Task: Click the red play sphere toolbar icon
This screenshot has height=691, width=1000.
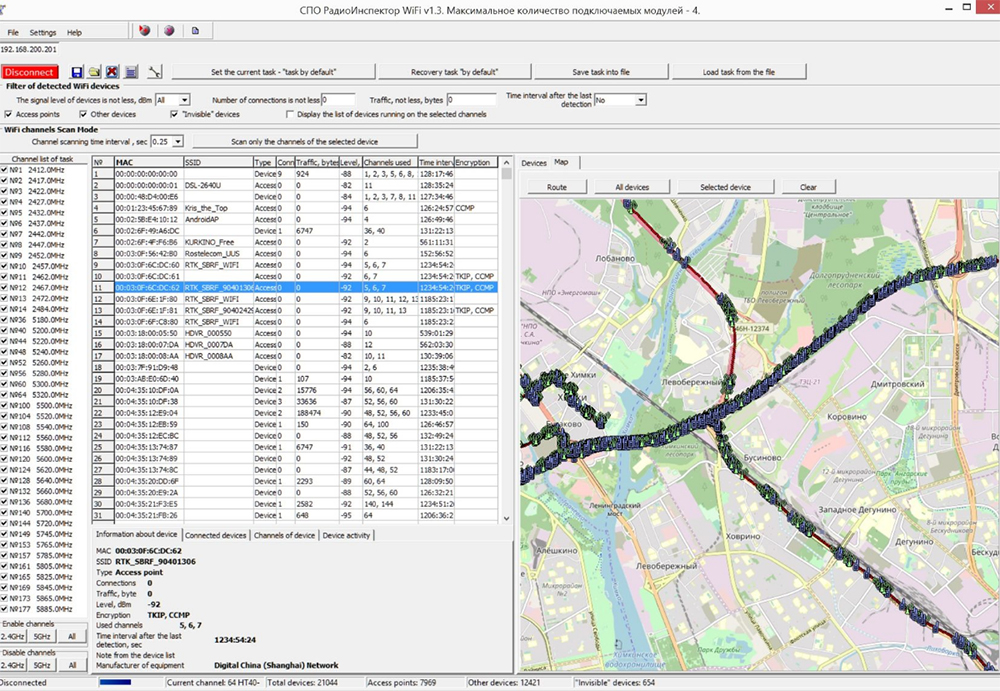Action: (144, 31)
